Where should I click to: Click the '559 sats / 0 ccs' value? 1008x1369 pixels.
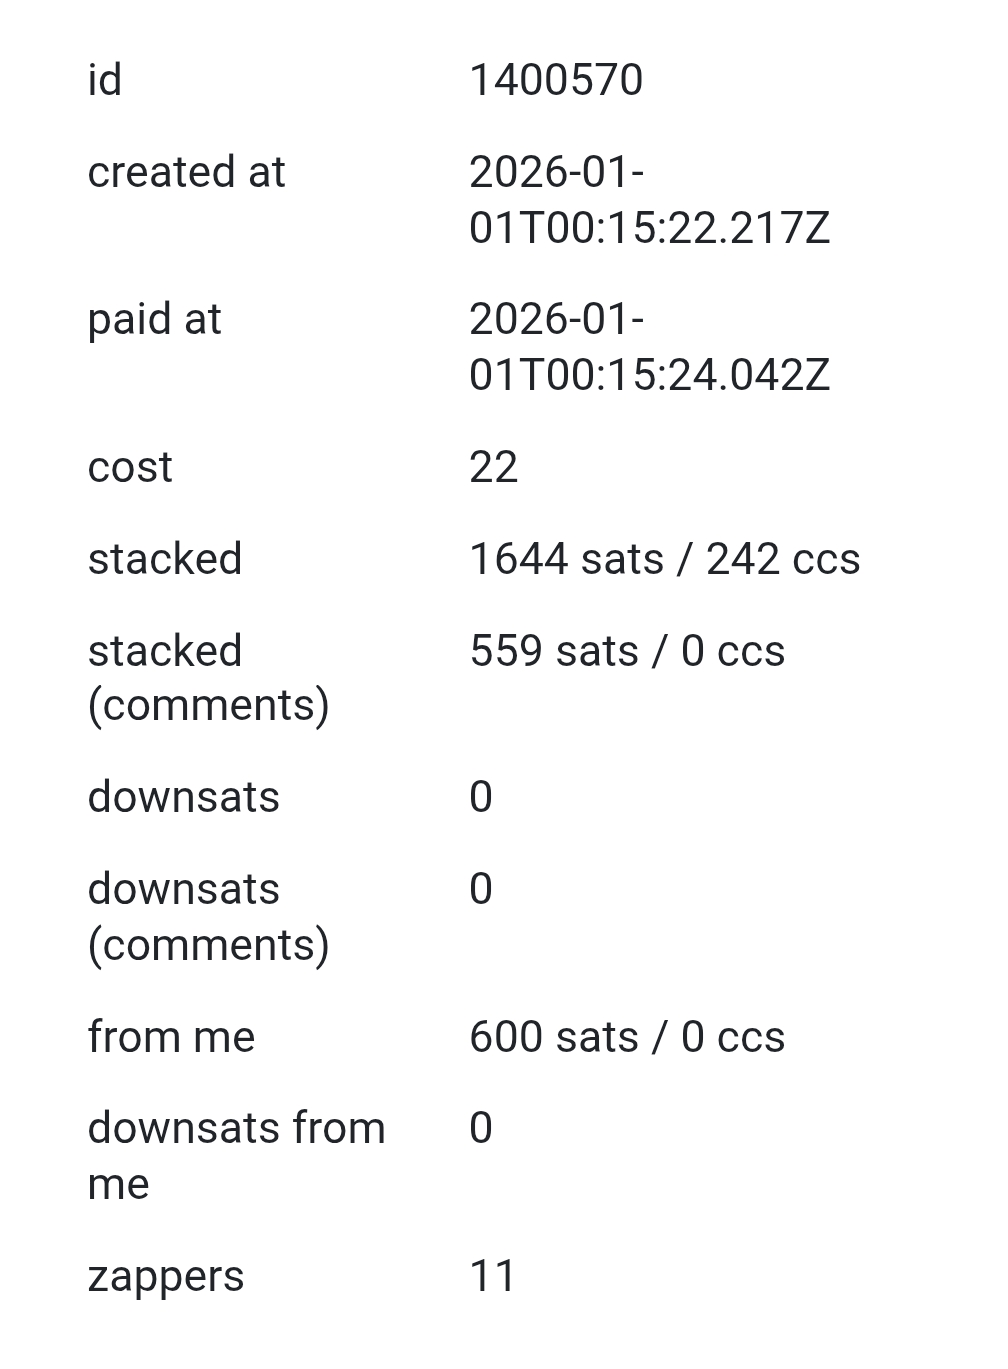pos(626,651)
